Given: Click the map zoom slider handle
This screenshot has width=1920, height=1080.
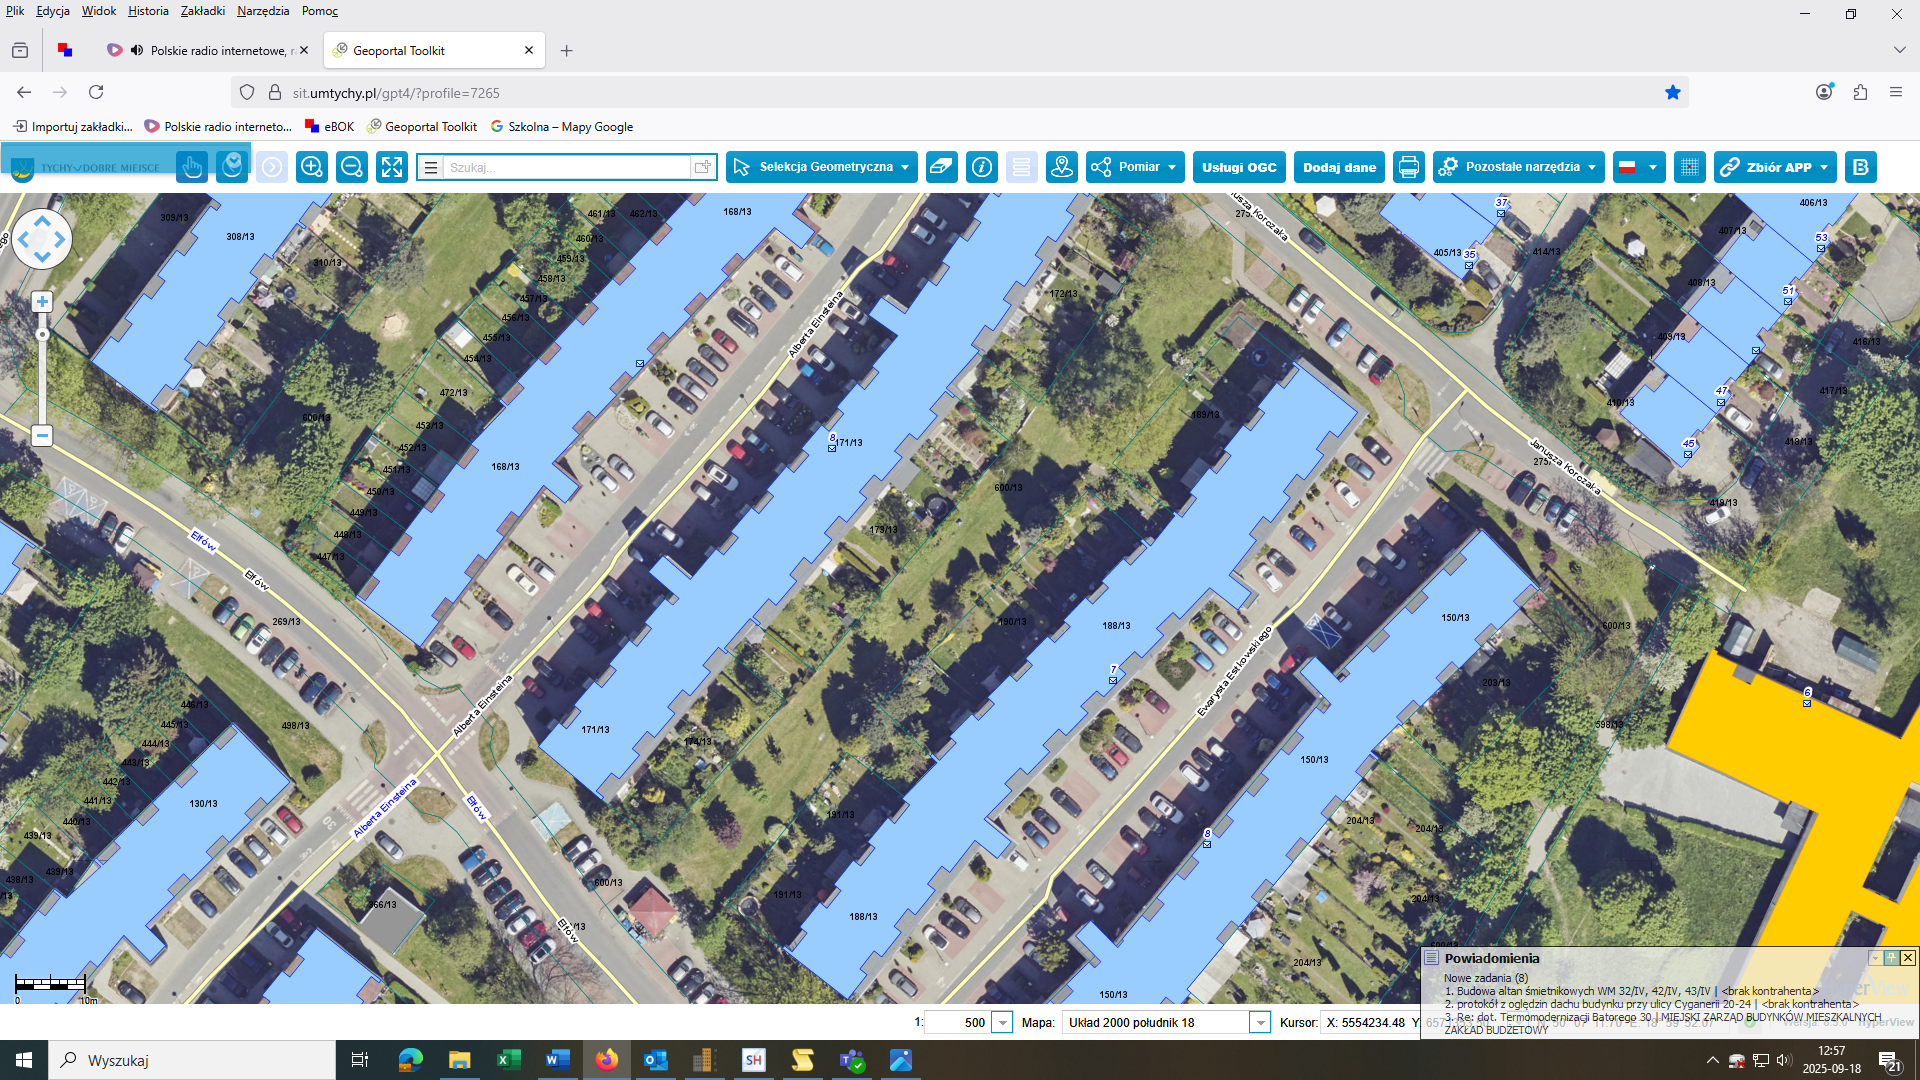Looking at the screenshot, I should (x=42, y=334).
